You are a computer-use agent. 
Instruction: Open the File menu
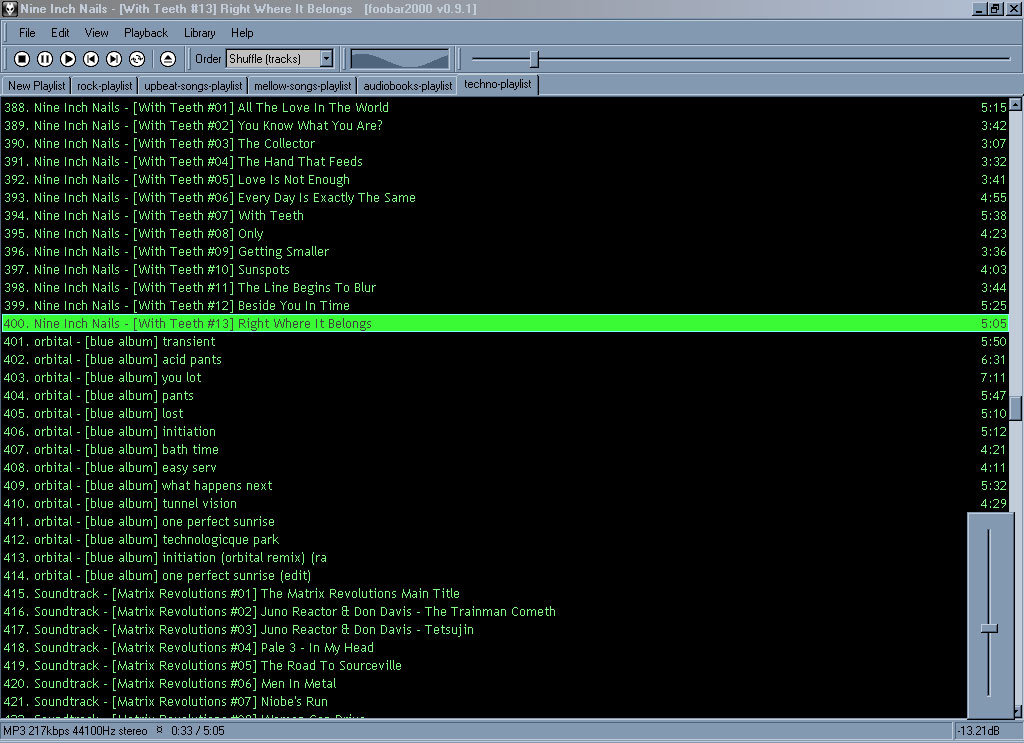(x=27, y=33)
